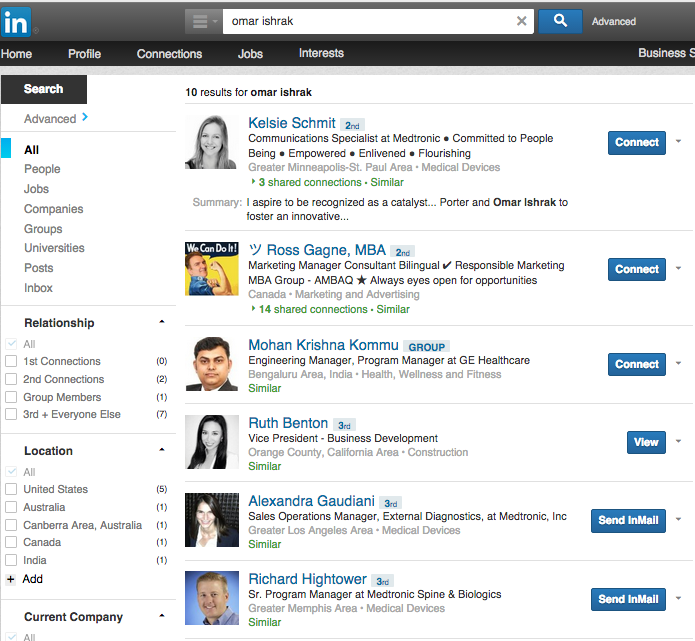Check the Group Members filter

[x=11, y=397]
